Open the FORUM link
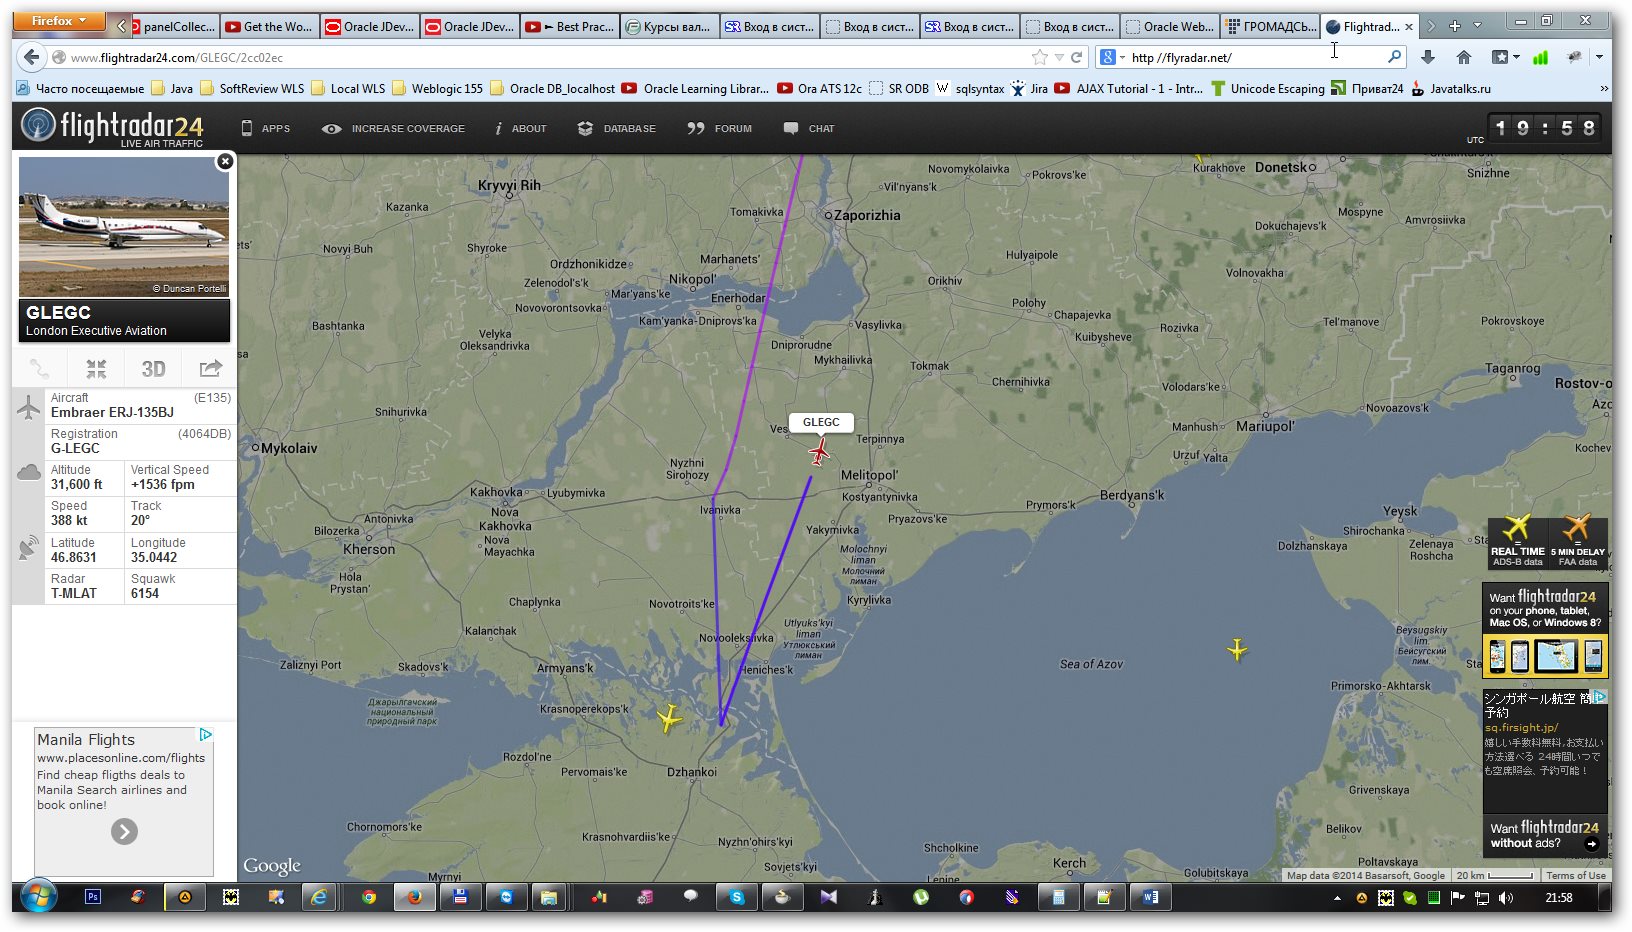Screen dimensions: 1632x932 720,128
